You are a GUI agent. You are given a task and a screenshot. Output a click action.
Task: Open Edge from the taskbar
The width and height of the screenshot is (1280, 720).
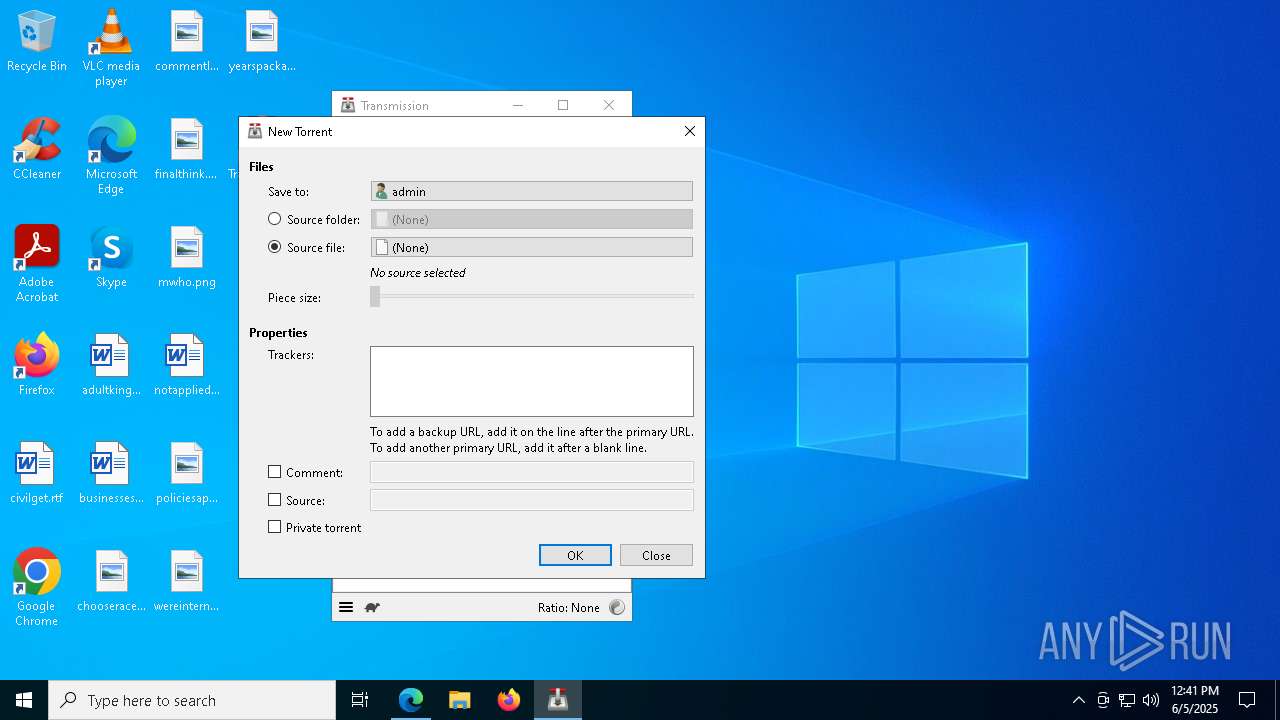click(x=411, y=700)
